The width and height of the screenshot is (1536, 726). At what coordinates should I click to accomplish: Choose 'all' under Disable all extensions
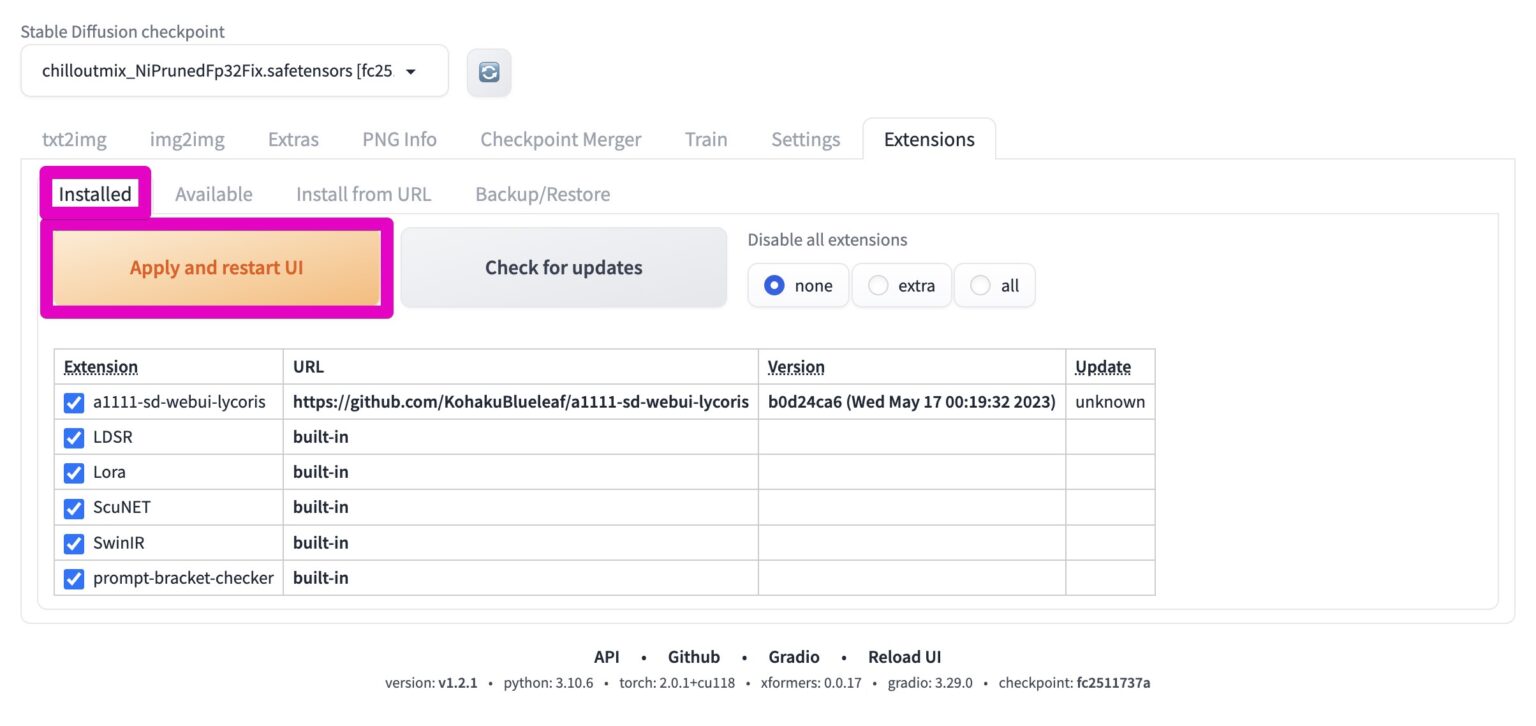[980, 285]
